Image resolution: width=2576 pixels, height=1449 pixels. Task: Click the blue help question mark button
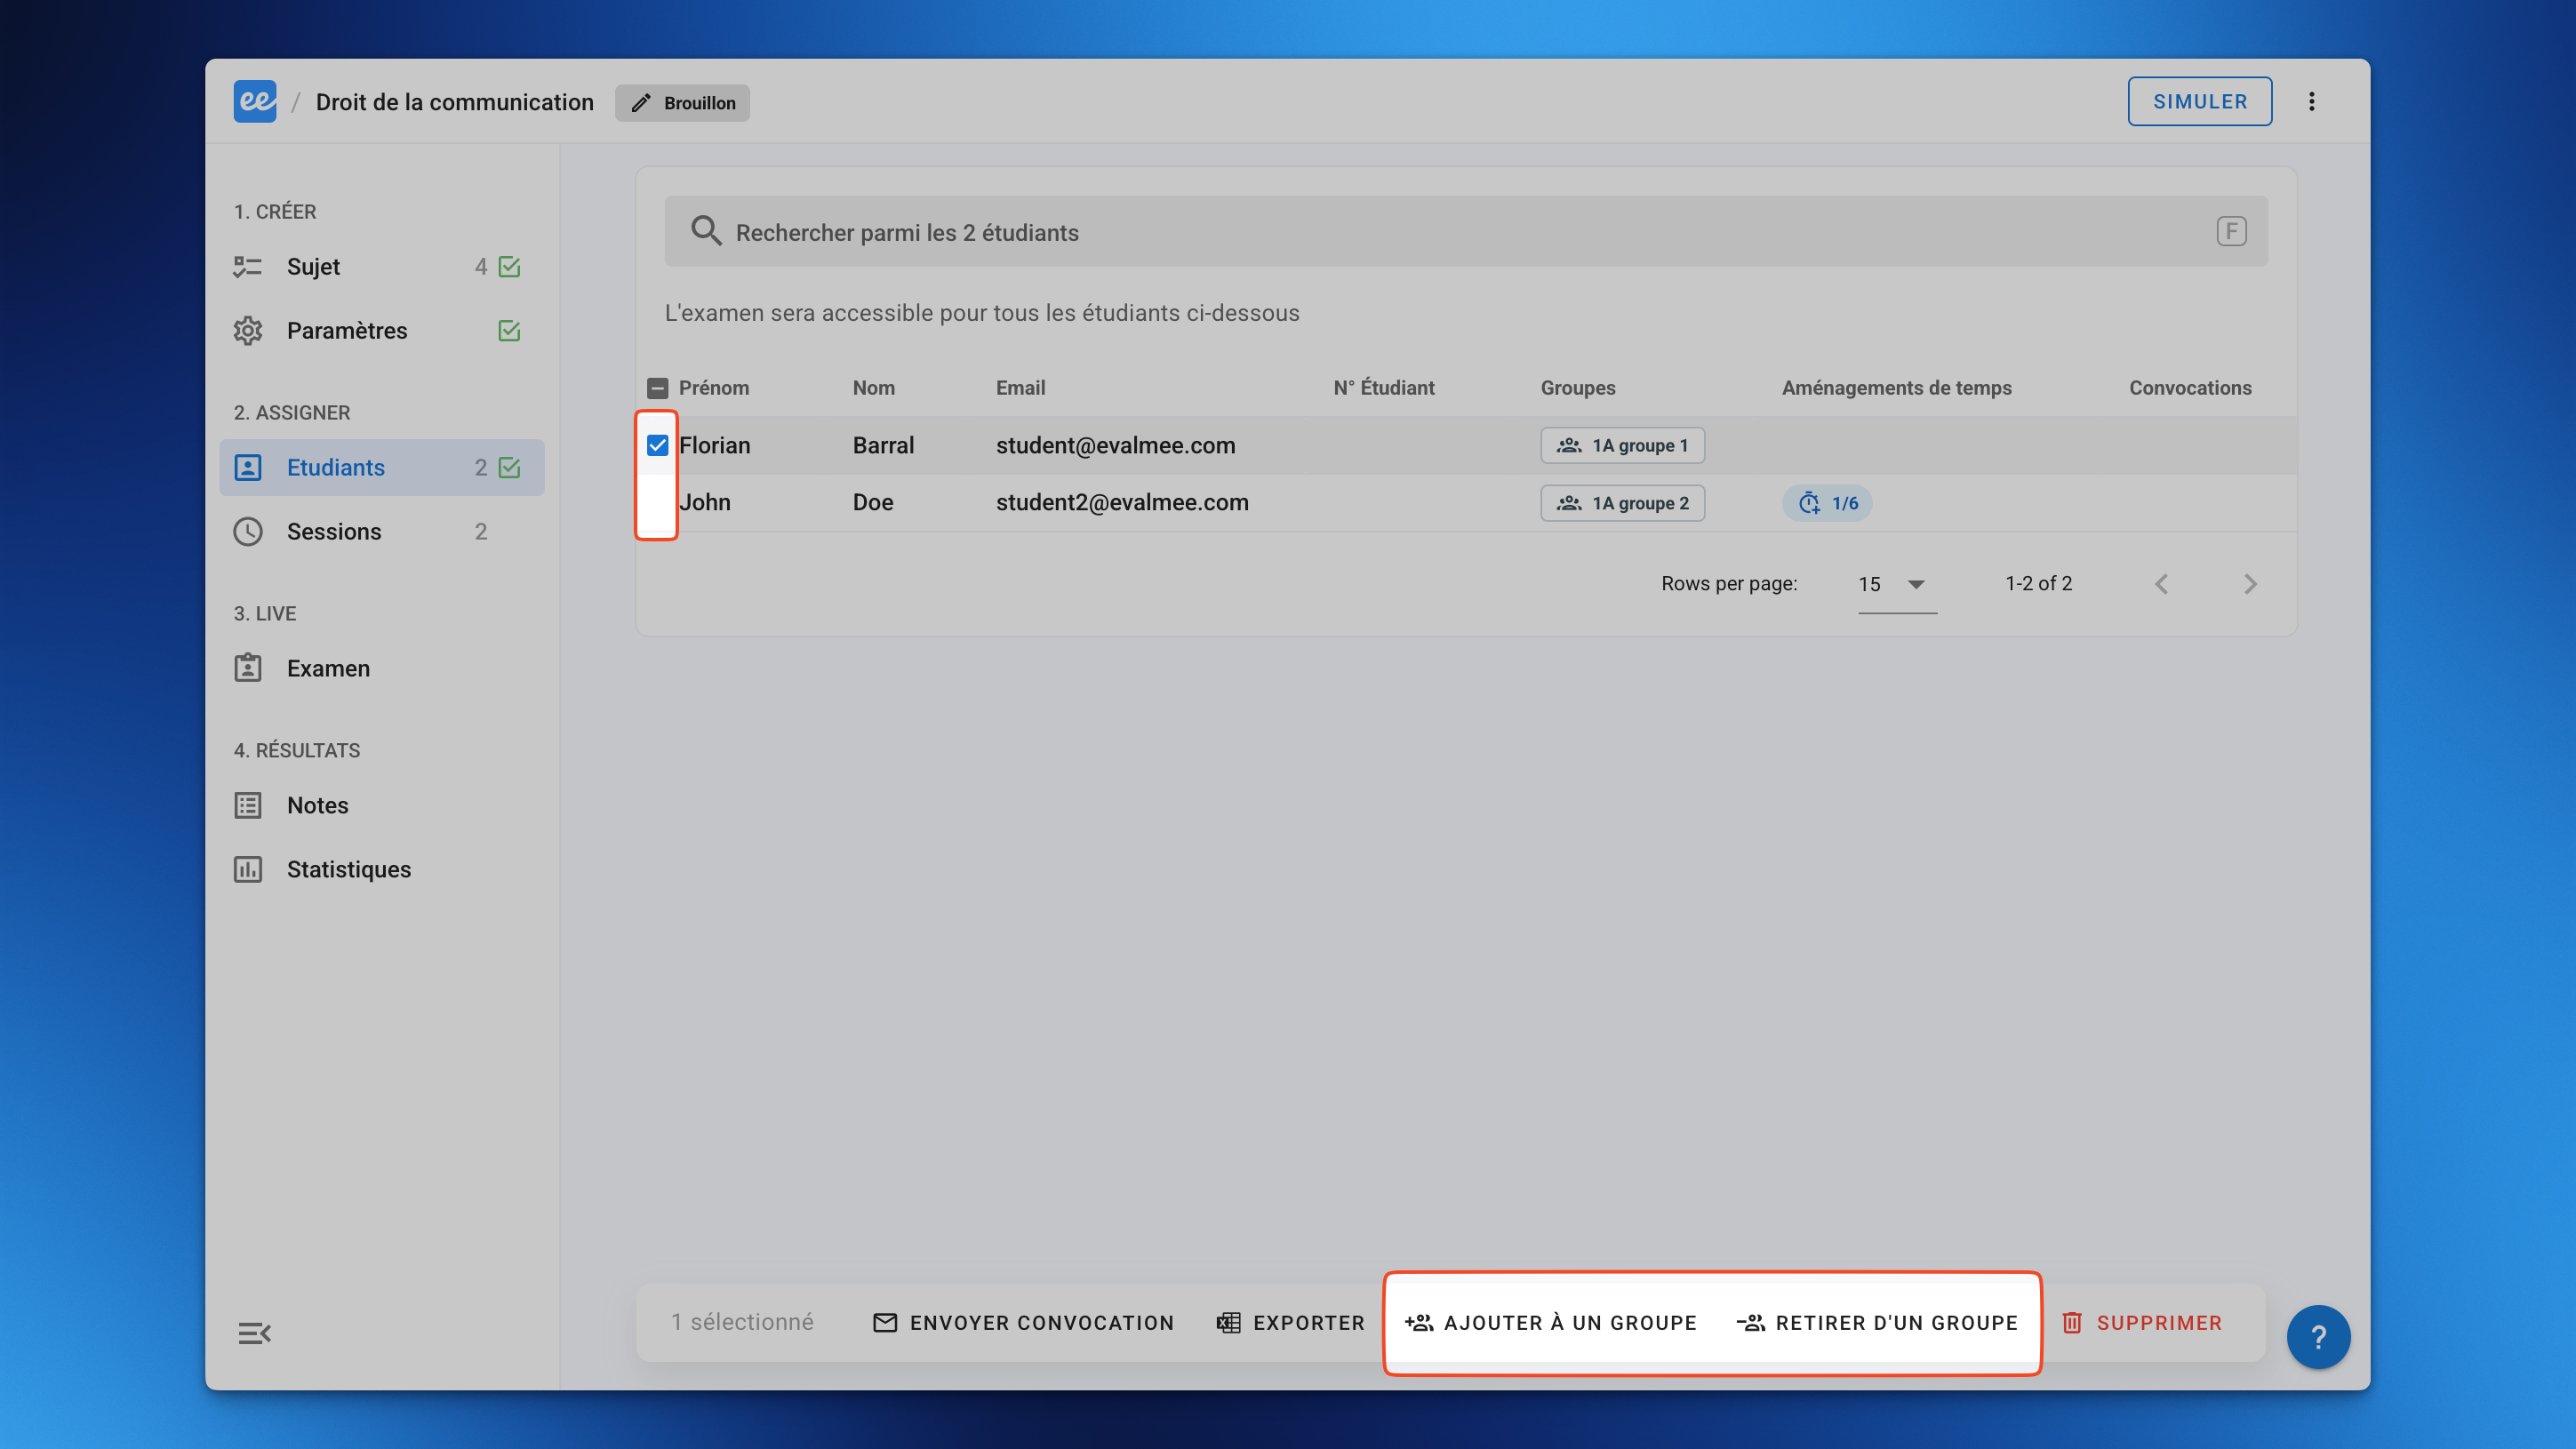[x=2317, y=1337]
